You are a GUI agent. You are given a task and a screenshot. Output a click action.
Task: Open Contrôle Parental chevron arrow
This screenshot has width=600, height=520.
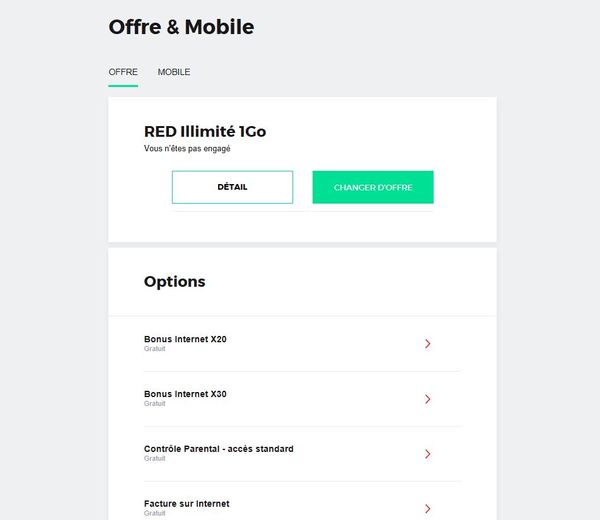click(x=427, y=454)
